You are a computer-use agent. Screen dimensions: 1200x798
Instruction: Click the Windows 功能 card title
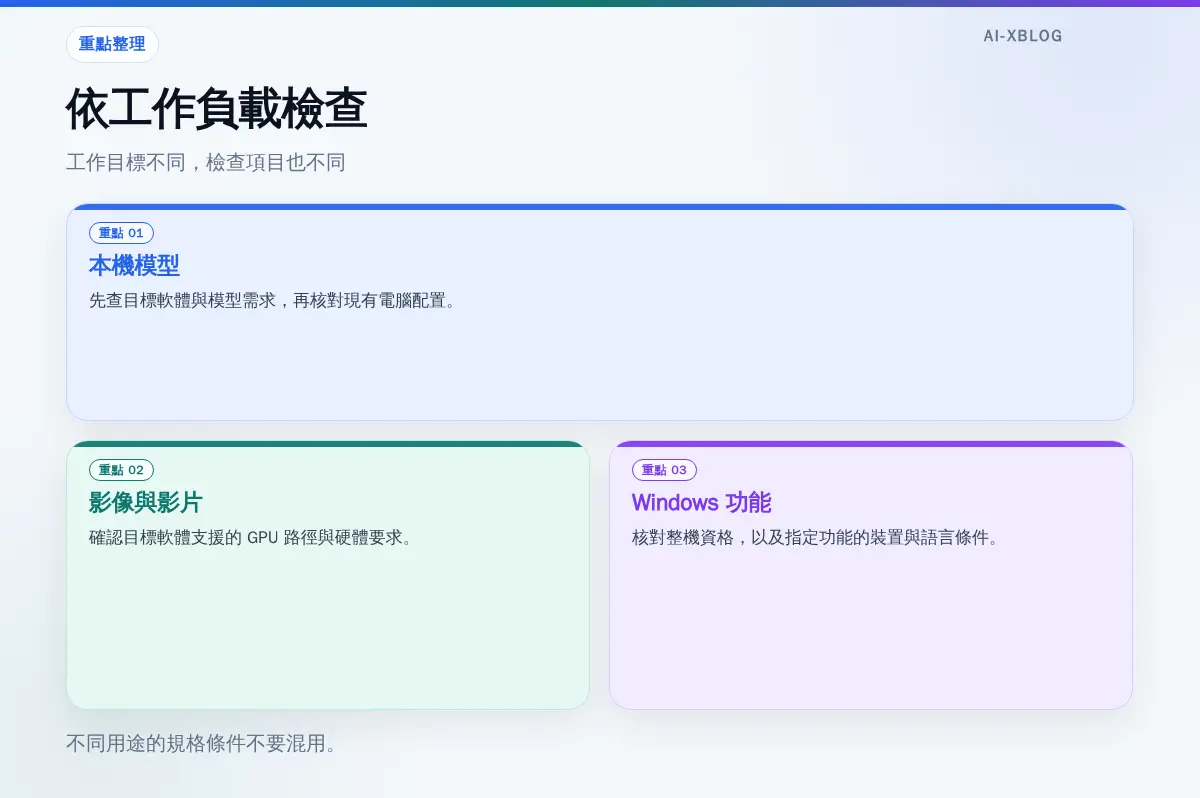pyautogui.click(x=702, y=503)
